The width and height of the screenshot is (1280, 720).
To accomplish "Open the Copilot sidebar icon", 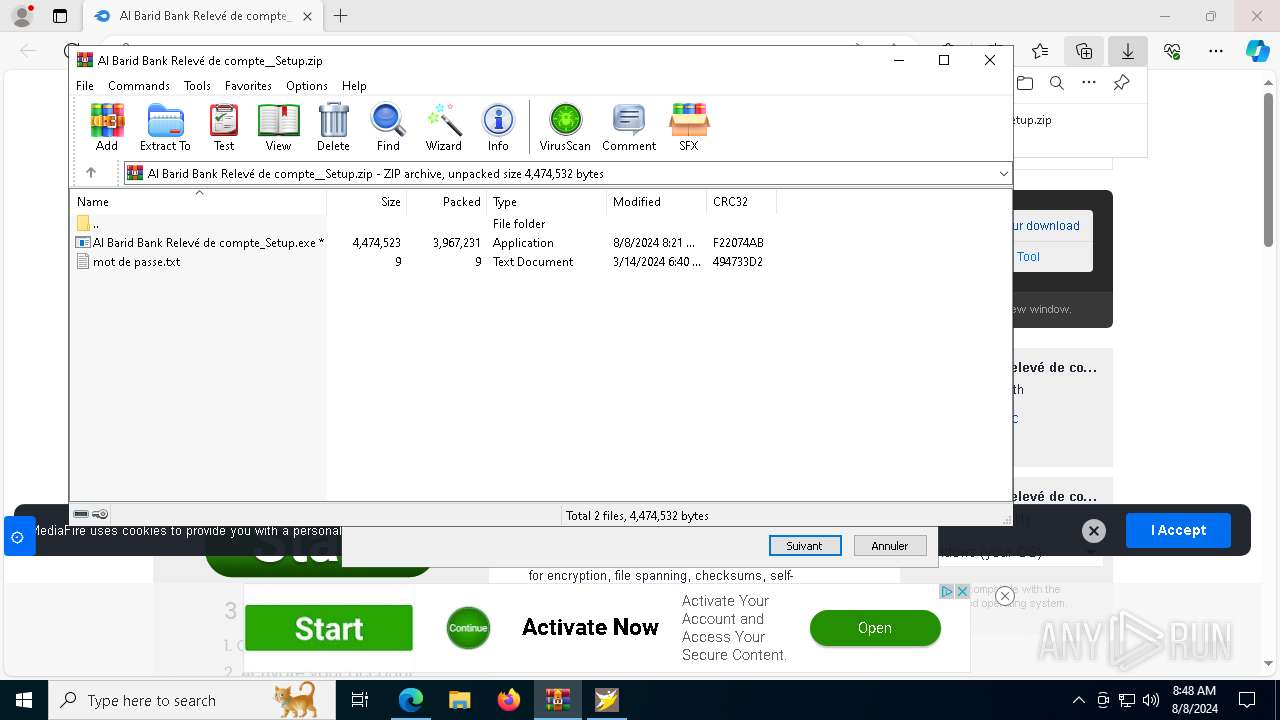I will [1258, 51].
